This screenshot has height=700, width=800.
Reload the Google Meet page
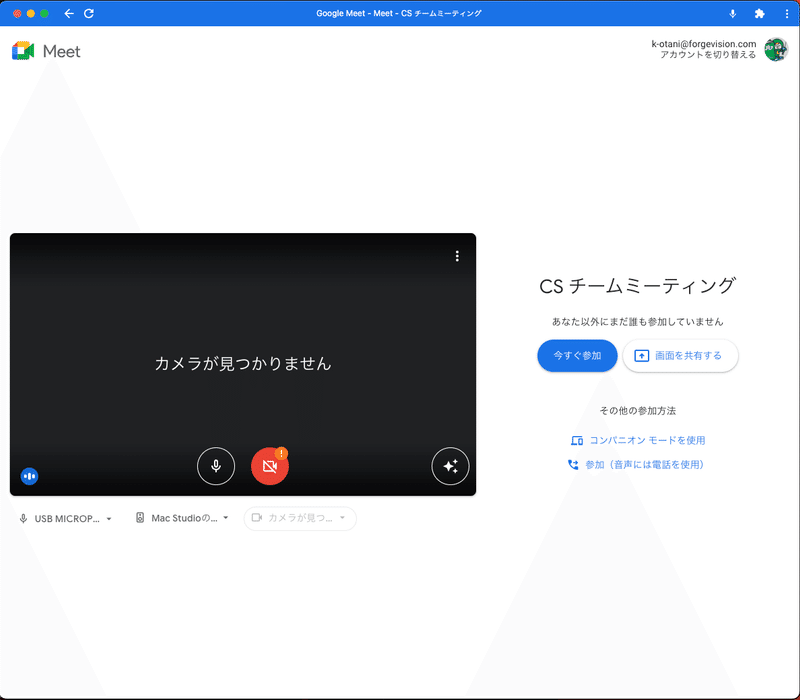89,13
